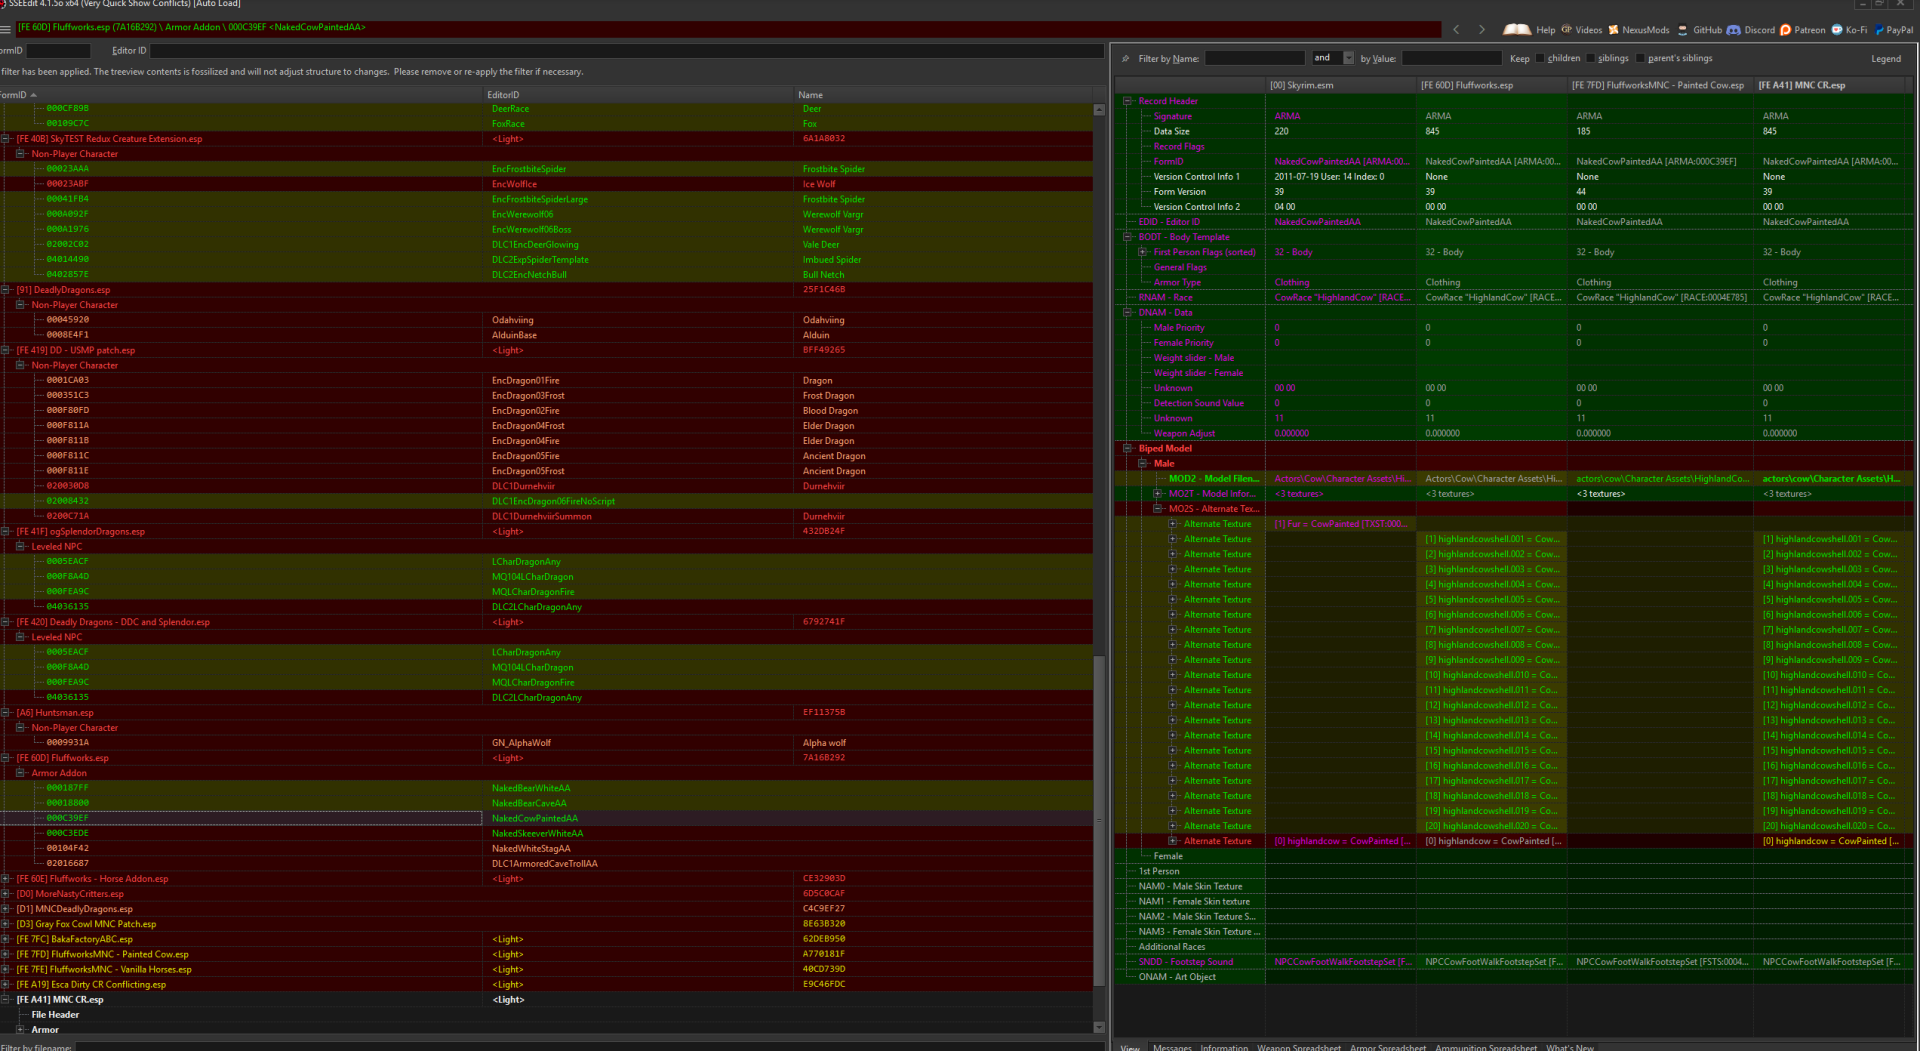Switch to the Armor Spreadsheet tab
Image resolution: width=1920 pixels, height=1051 pixels.
pyautogui.click(x=1388, y=1047)
